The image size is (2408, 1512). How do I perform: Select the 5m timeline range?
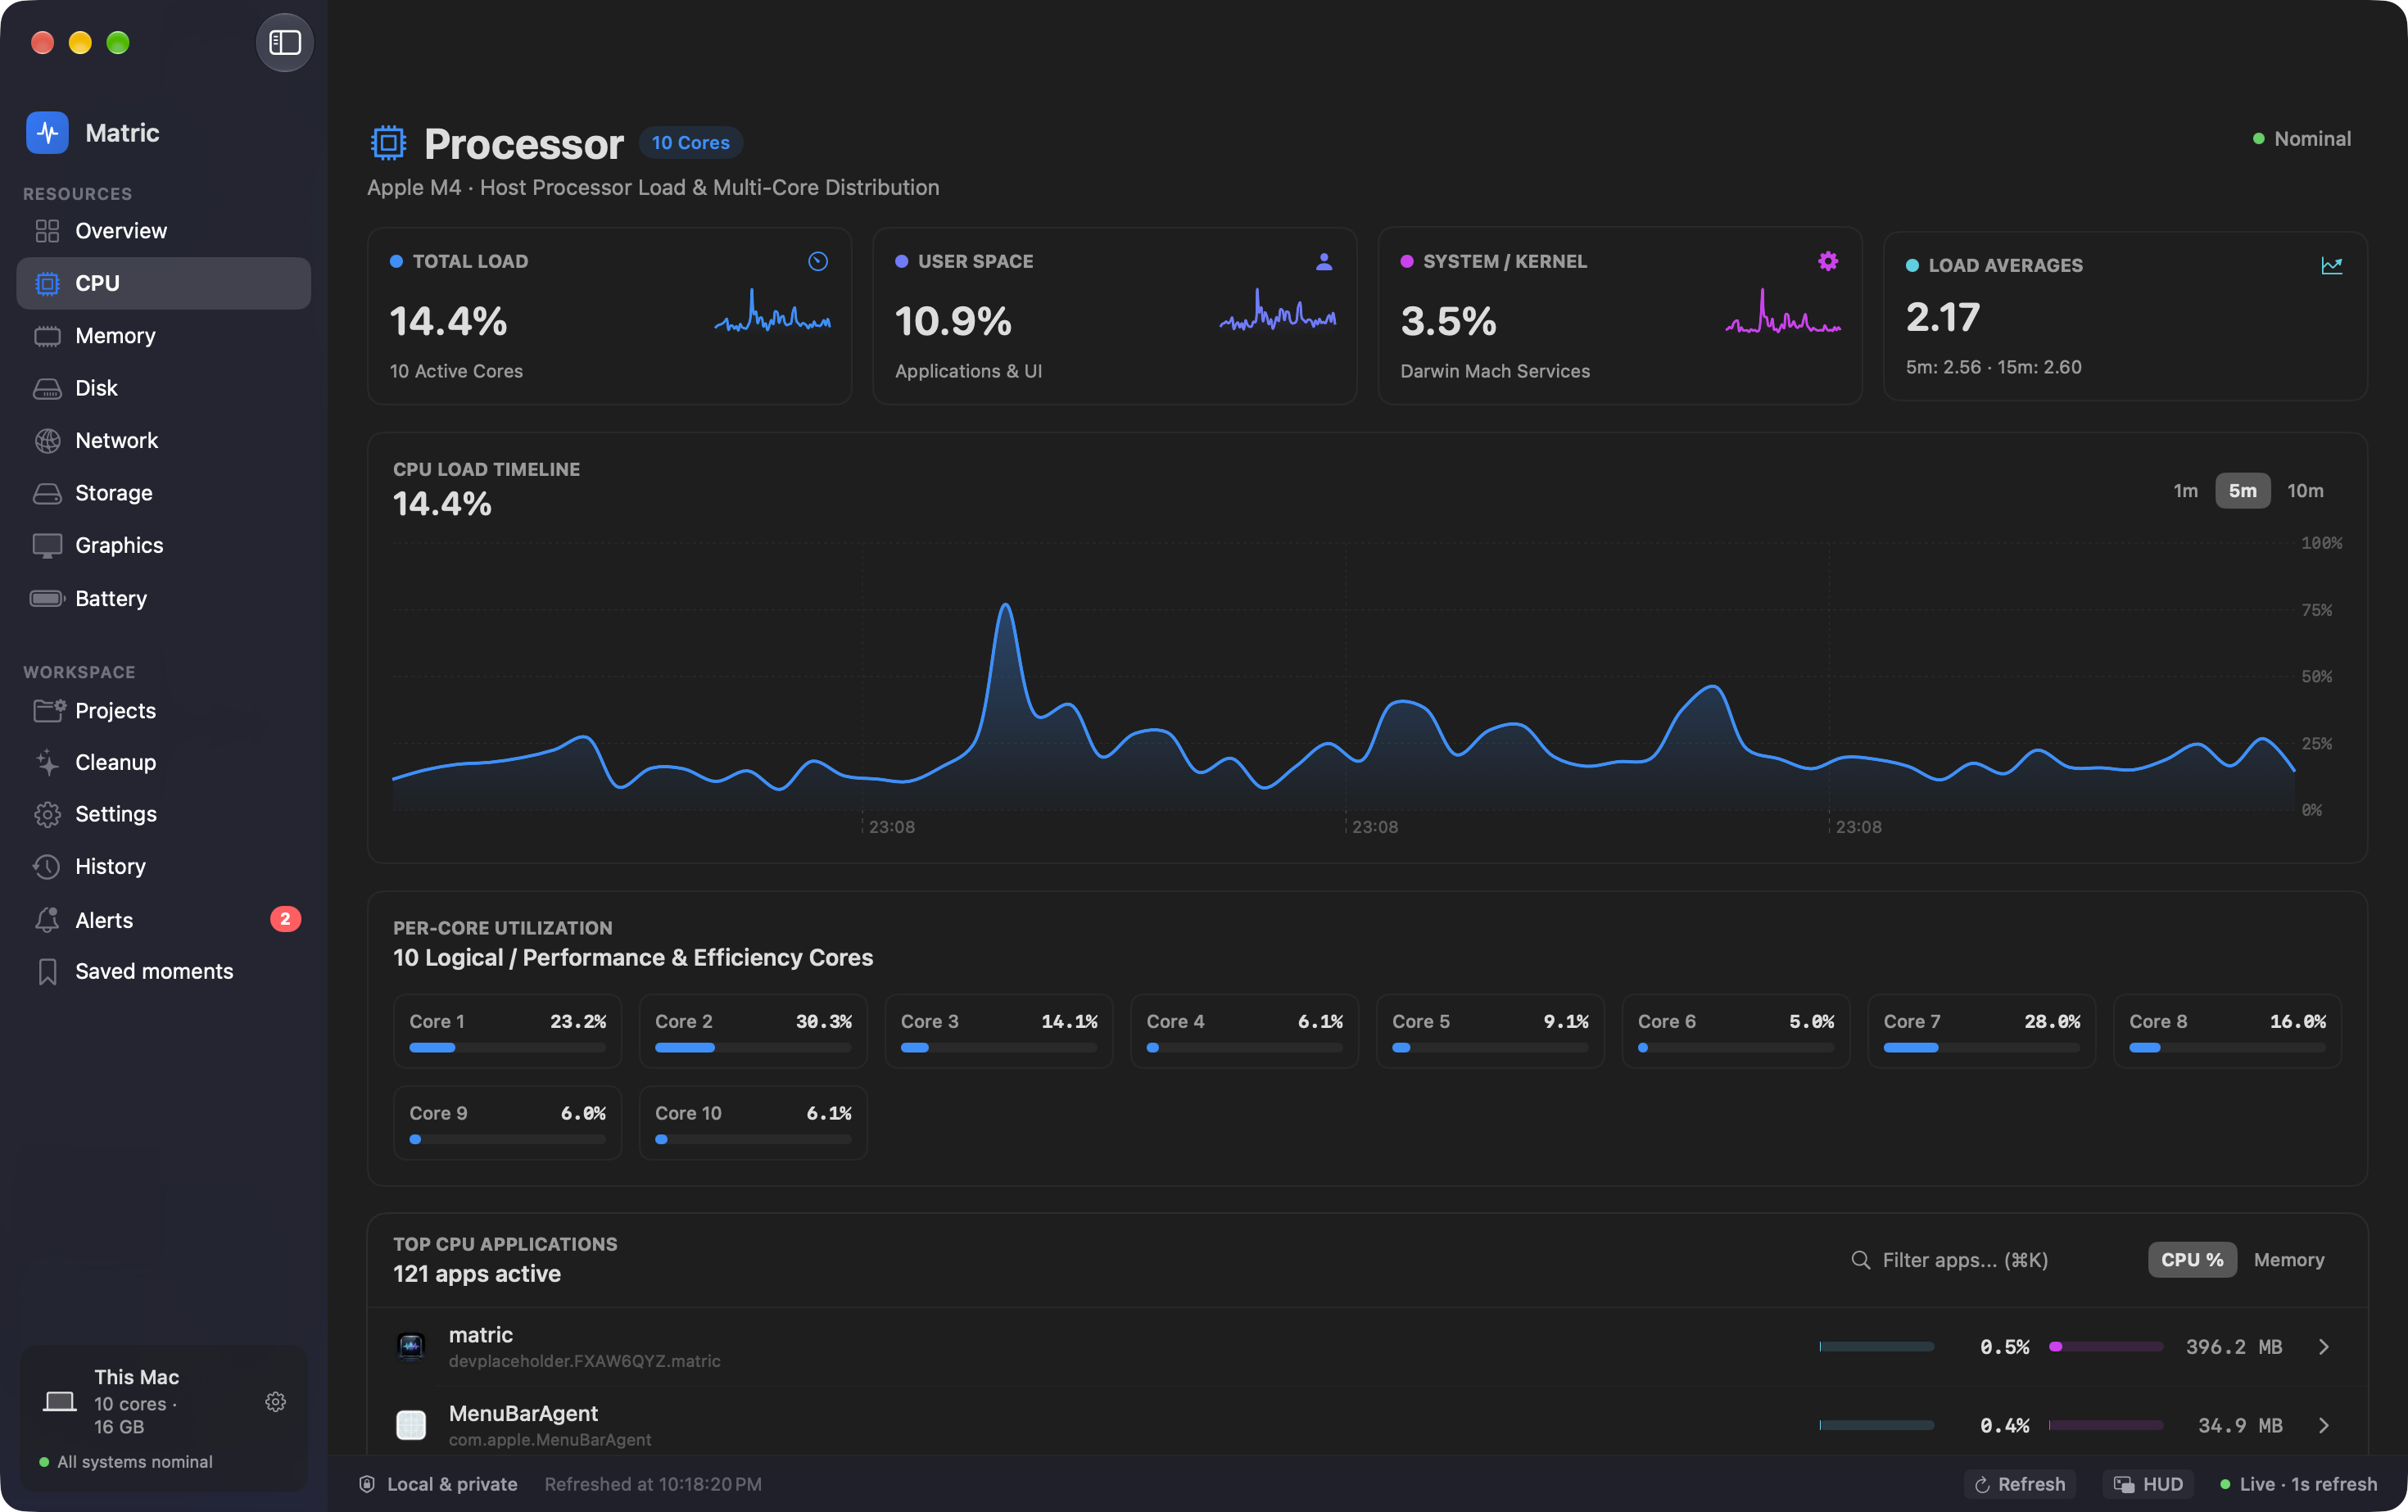point(2243,490)
